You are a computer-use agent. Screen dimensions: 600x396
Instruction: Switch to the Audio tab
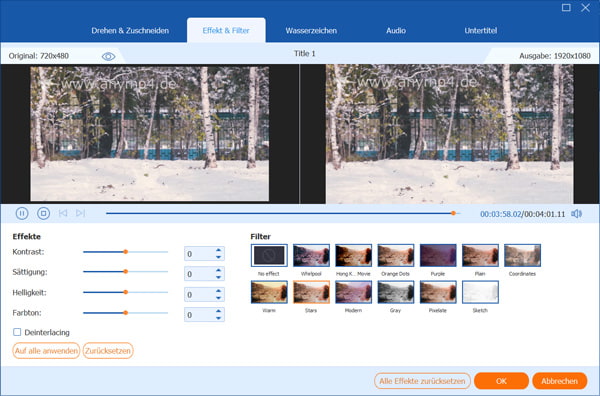(396, 31)
